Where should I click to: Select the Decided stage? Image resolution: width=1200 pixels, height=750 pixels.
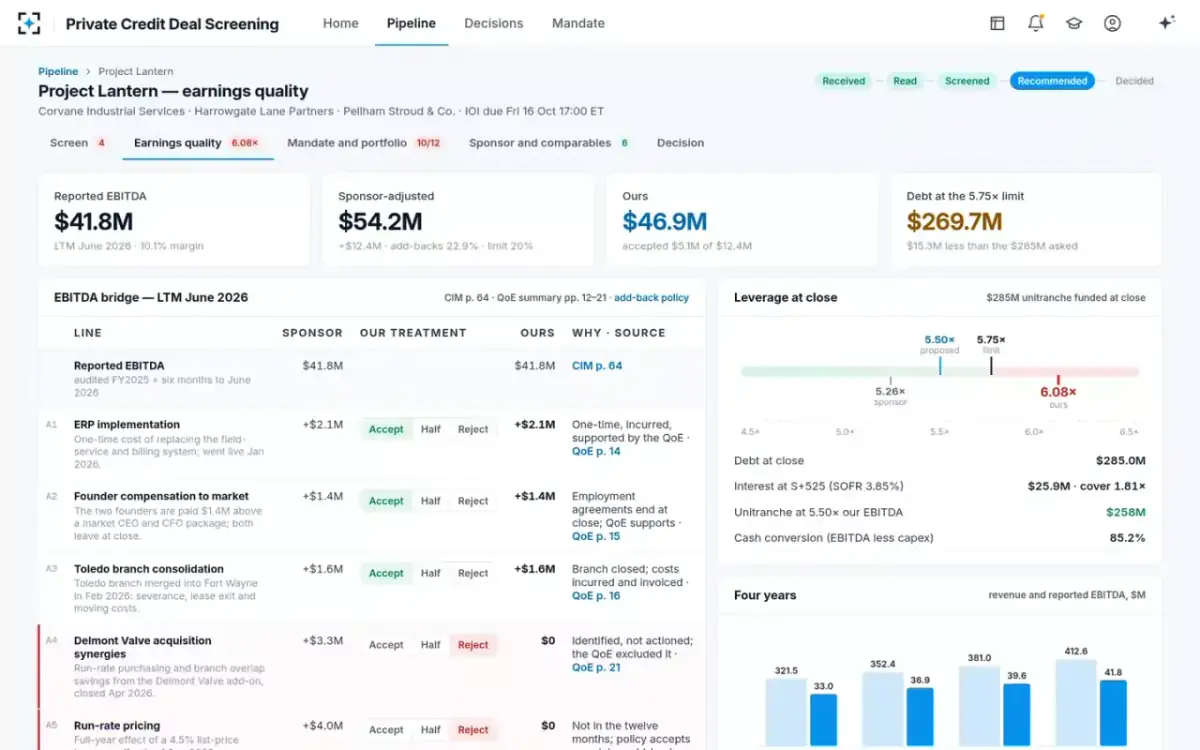1134,81
